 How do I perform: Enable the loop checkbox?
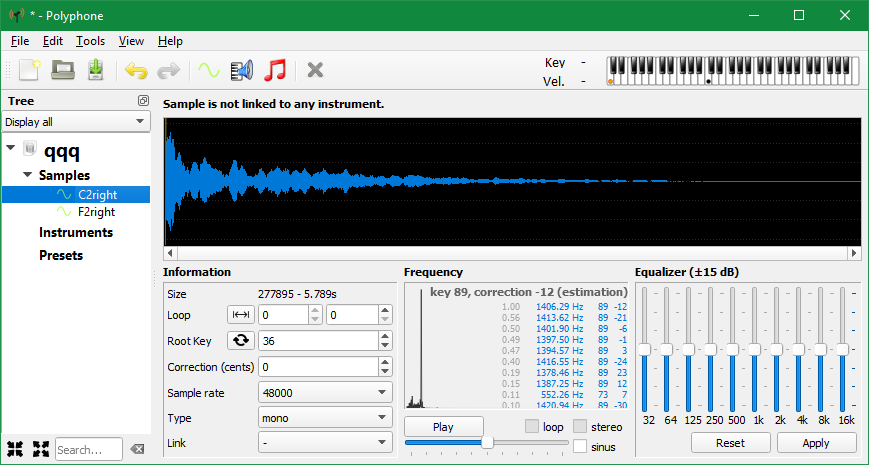pyautogui.click(x=532, y=427)
